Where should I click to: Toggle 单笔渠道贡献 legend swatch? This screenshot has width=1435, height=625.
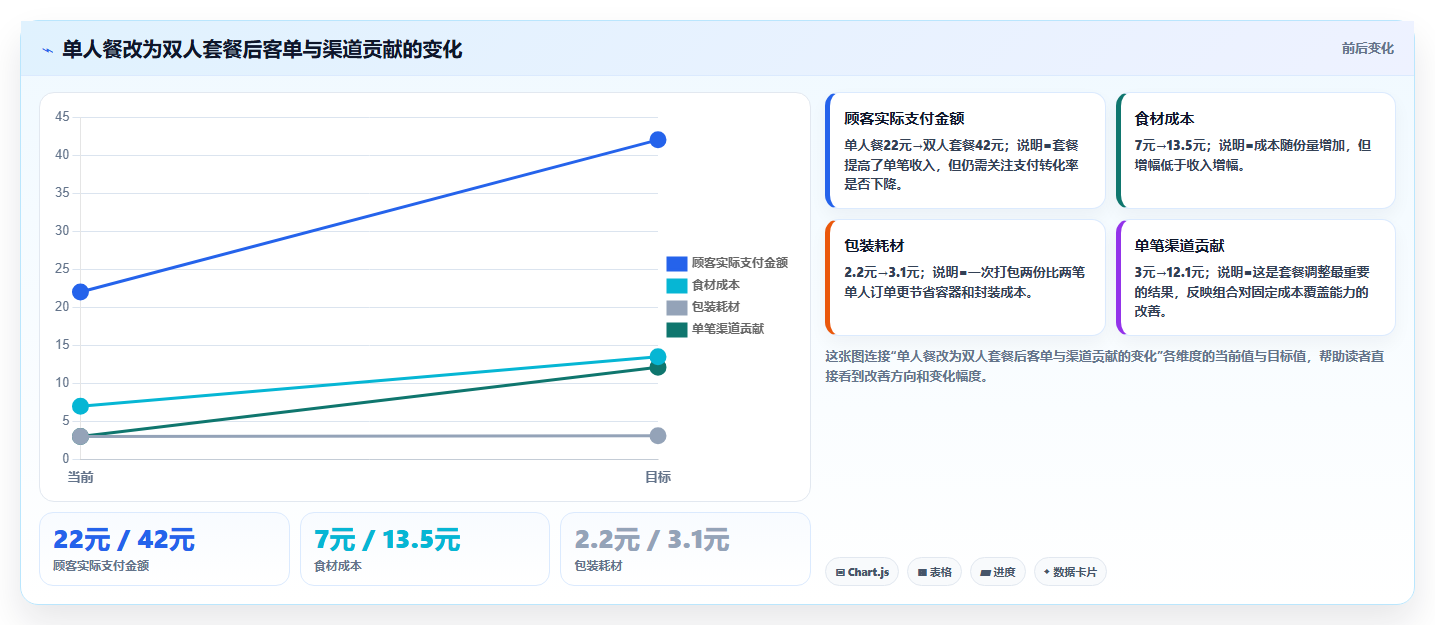pos(676,329)
